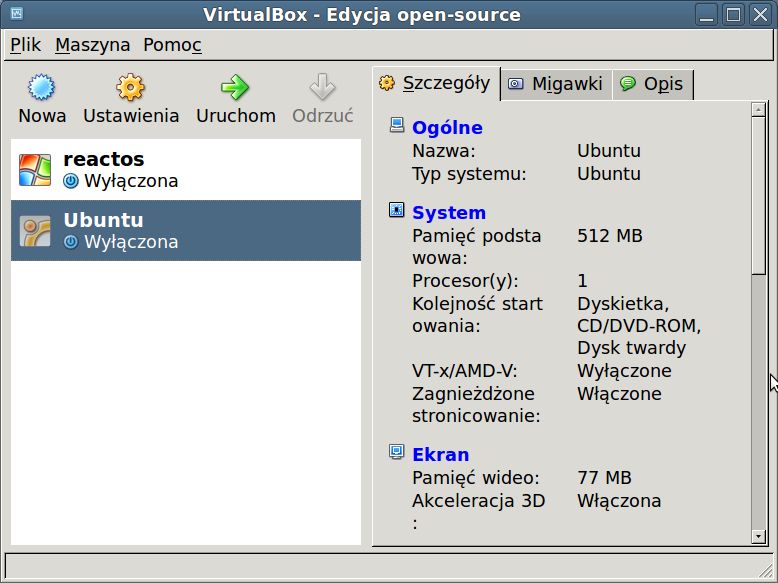This screenshot has height=583, width=778.
Task: Maximize the VirtualBox window
Action: pos(733,14)
